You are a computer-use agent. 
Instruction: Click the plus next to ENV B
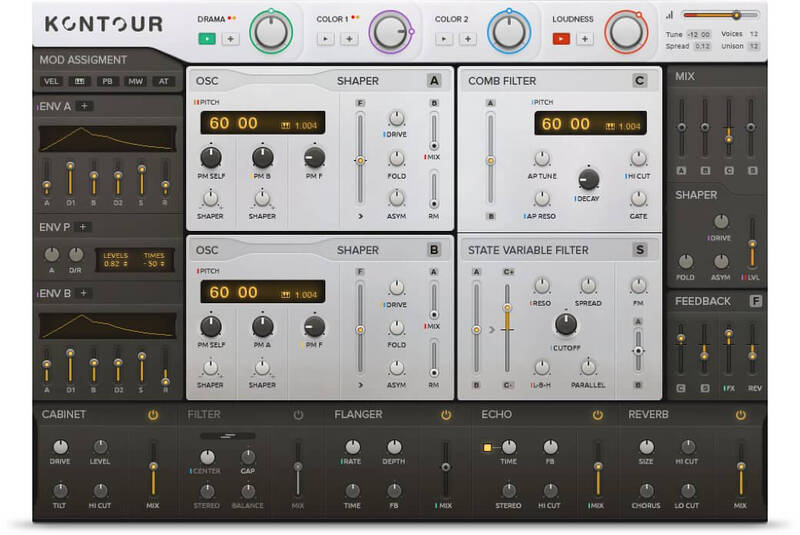84,293
